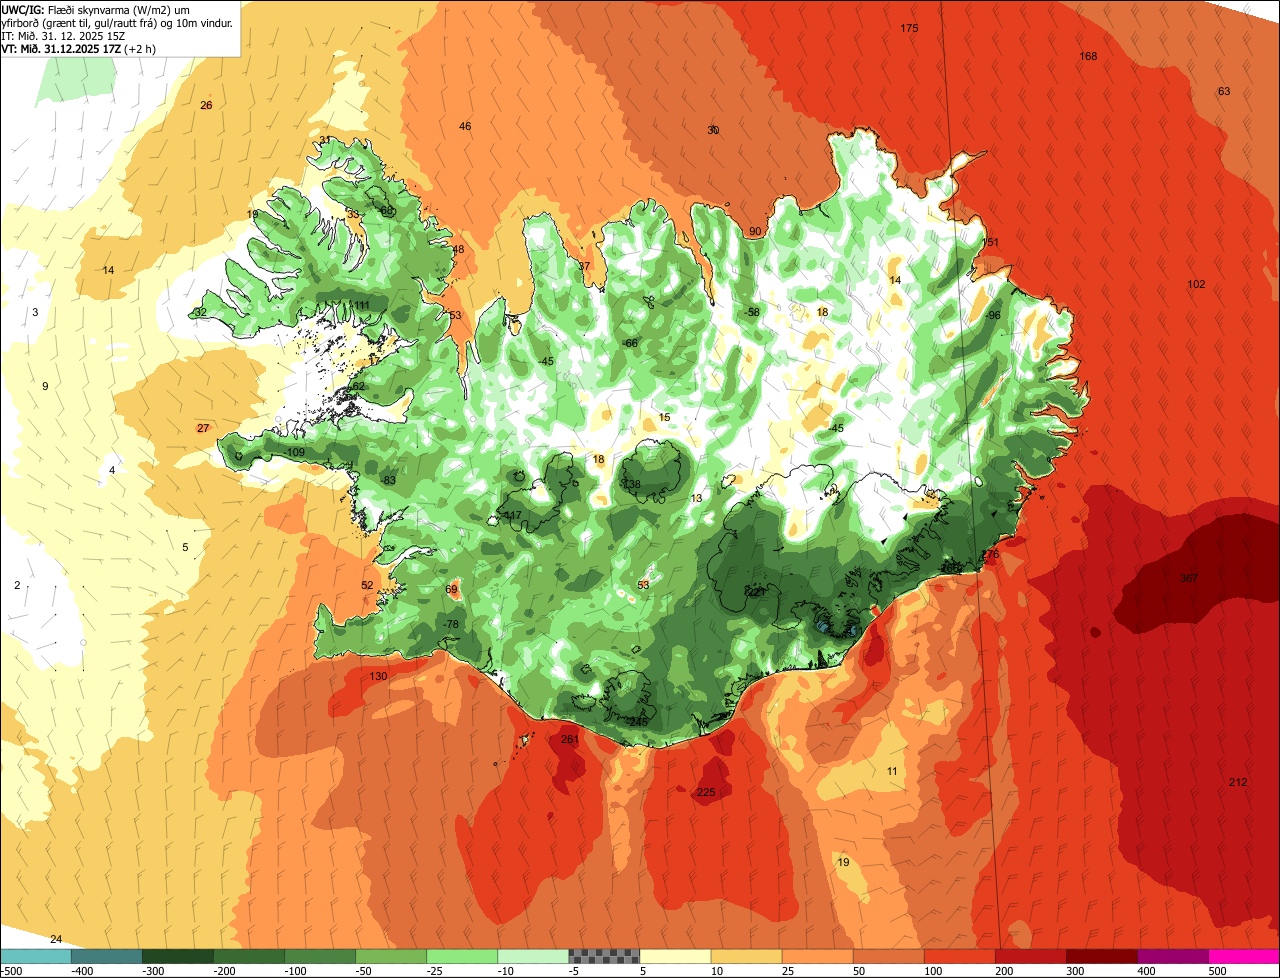Click the 111 value on the map

(361, 305)
